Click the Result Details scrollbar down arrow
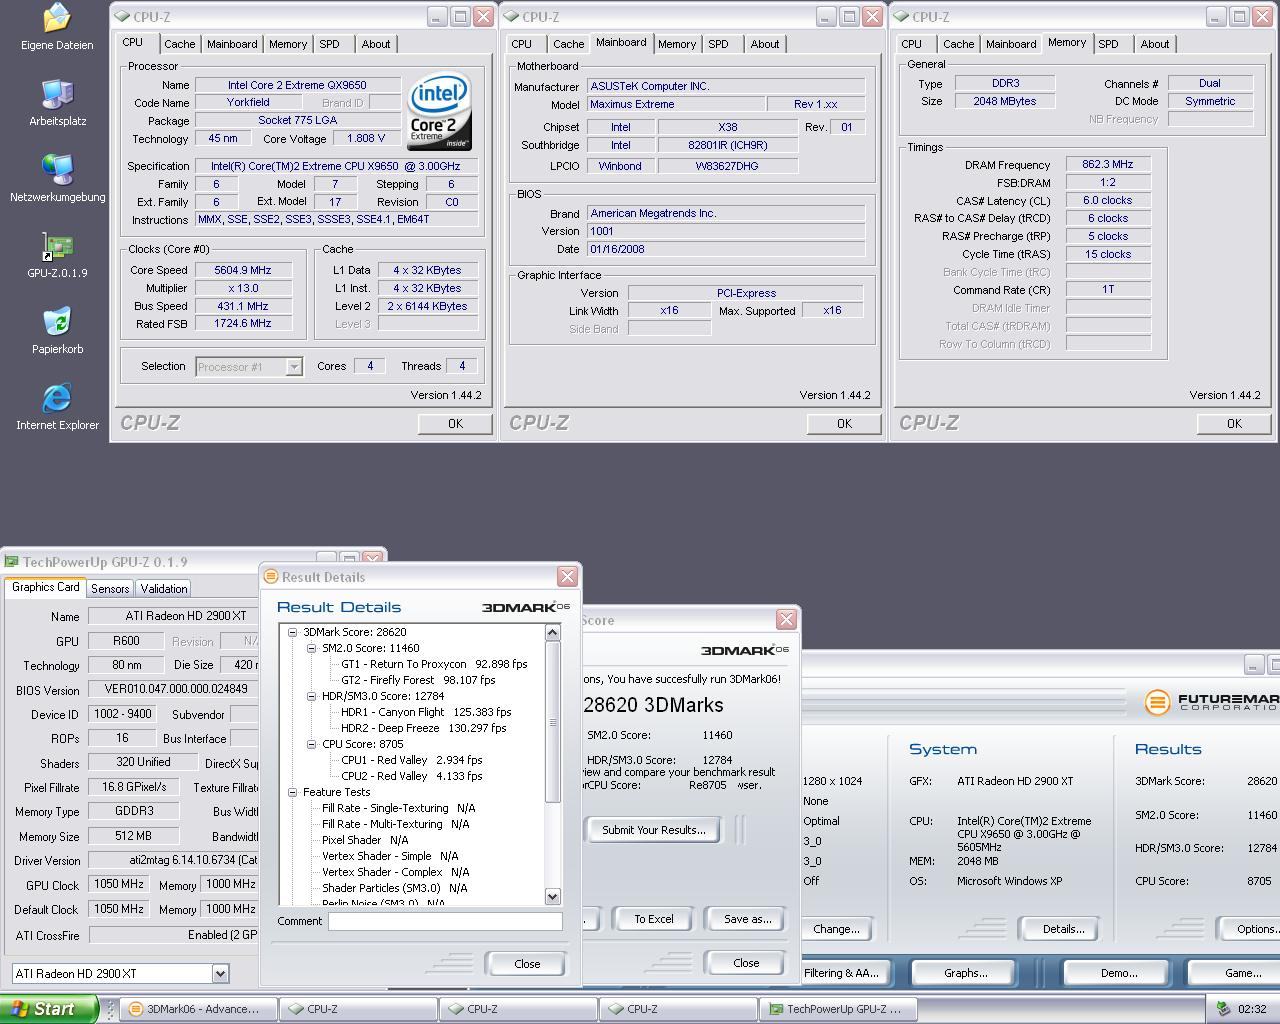Screen dimensions: 1280x1024 click(553, 897)
